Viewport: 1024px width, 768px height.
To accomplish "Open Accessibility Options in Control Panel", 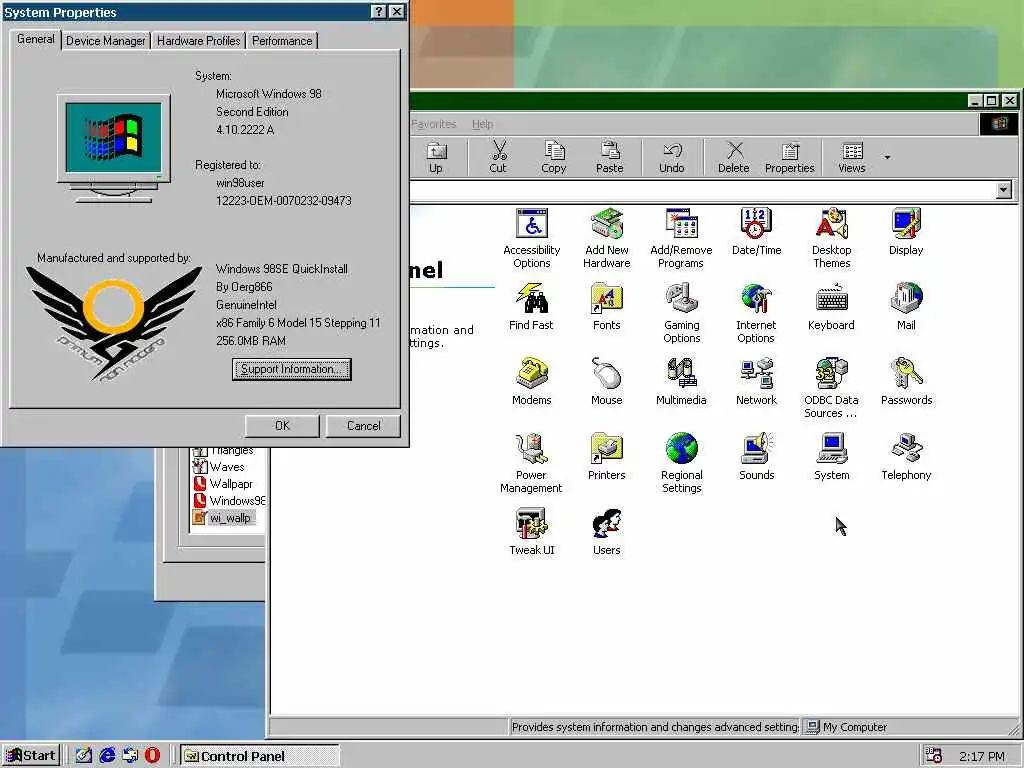I will pos(532,238).
